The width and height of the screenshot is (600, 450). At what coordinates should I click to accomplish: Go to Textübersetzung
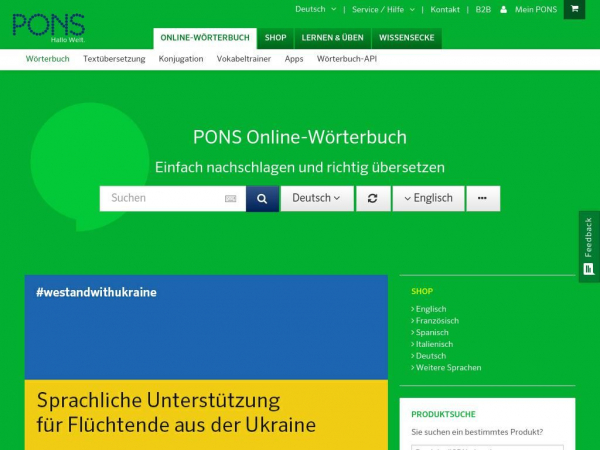(x=114, y=59)
